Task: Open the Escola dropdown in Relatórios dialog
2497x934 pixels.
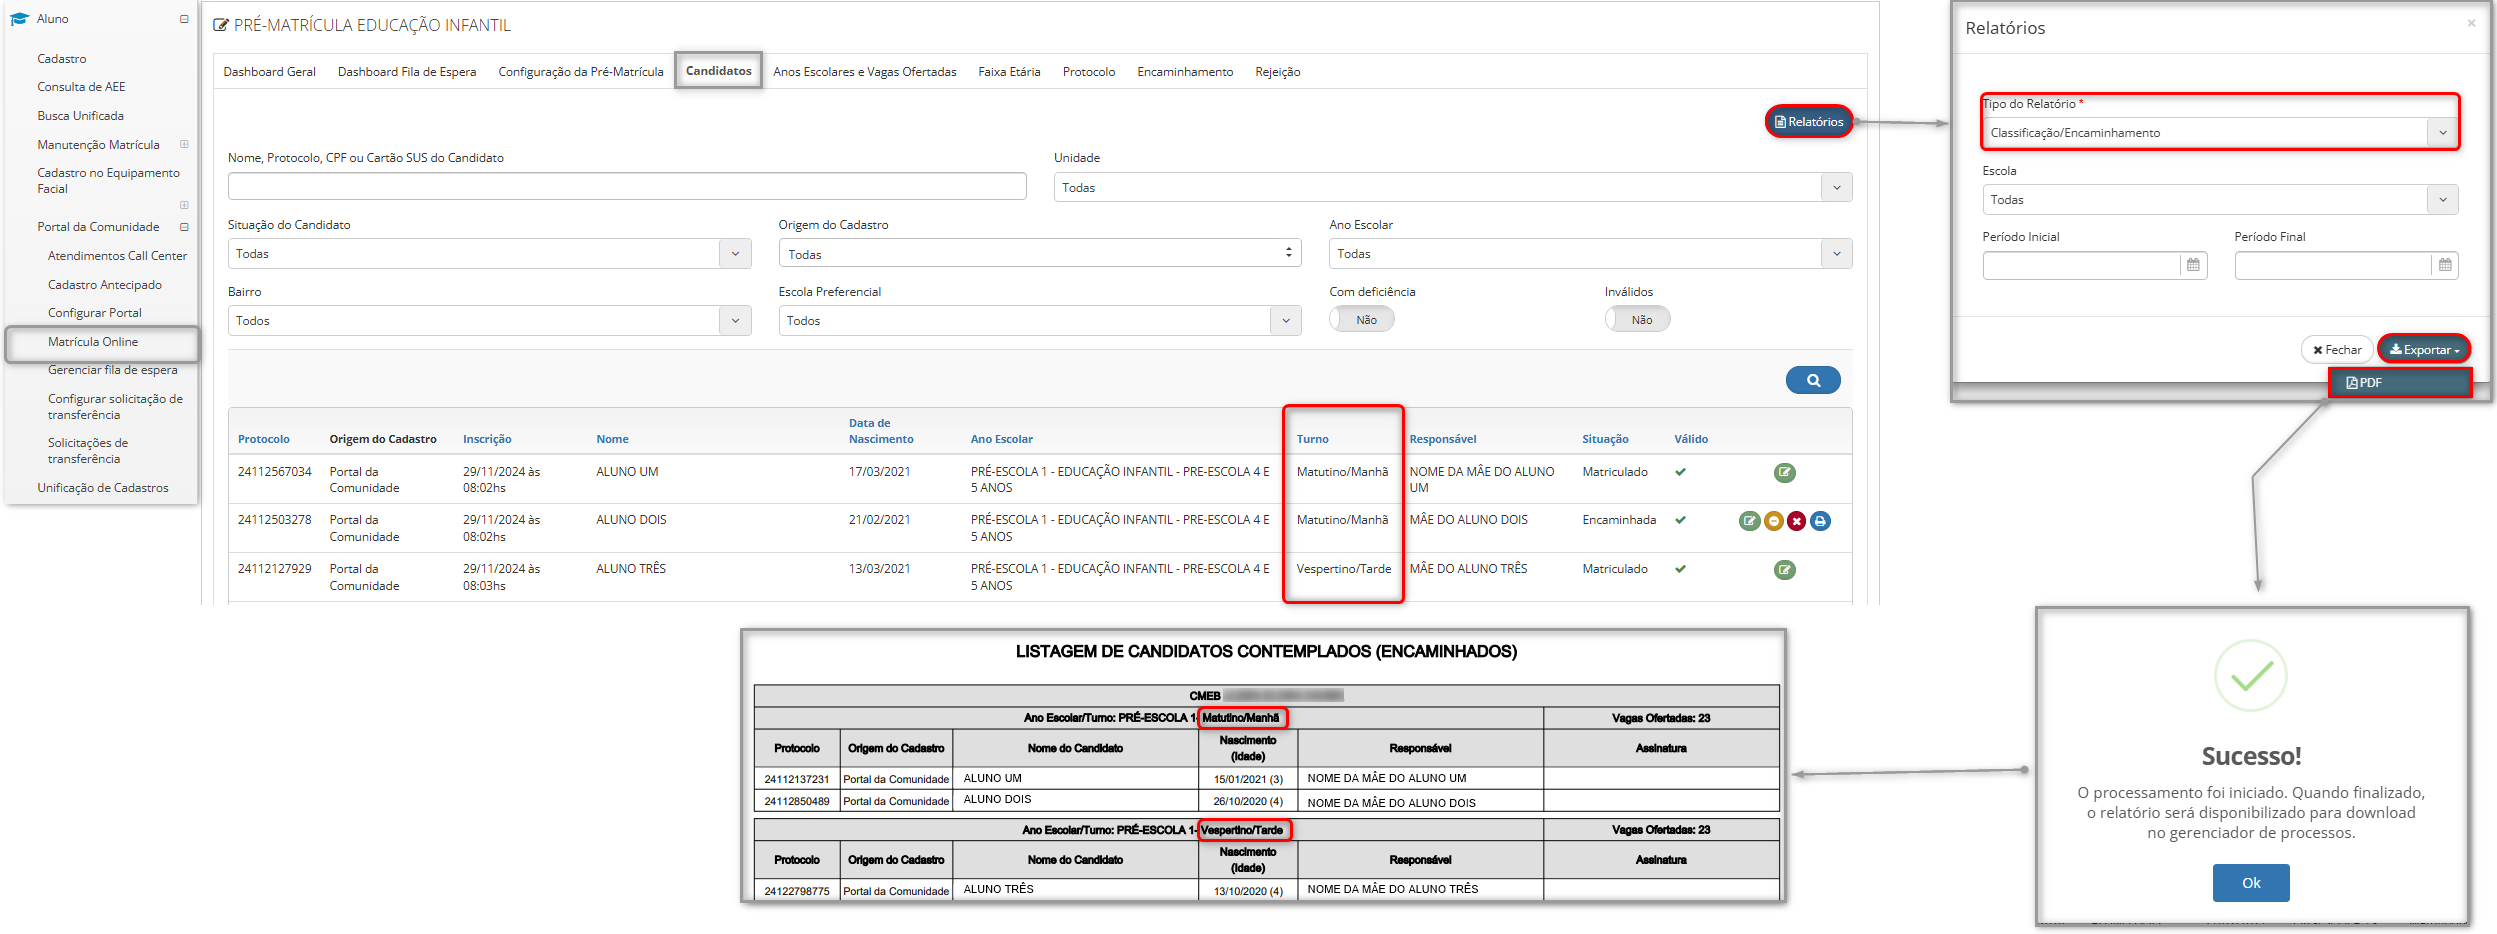Action: [2219, 200]
